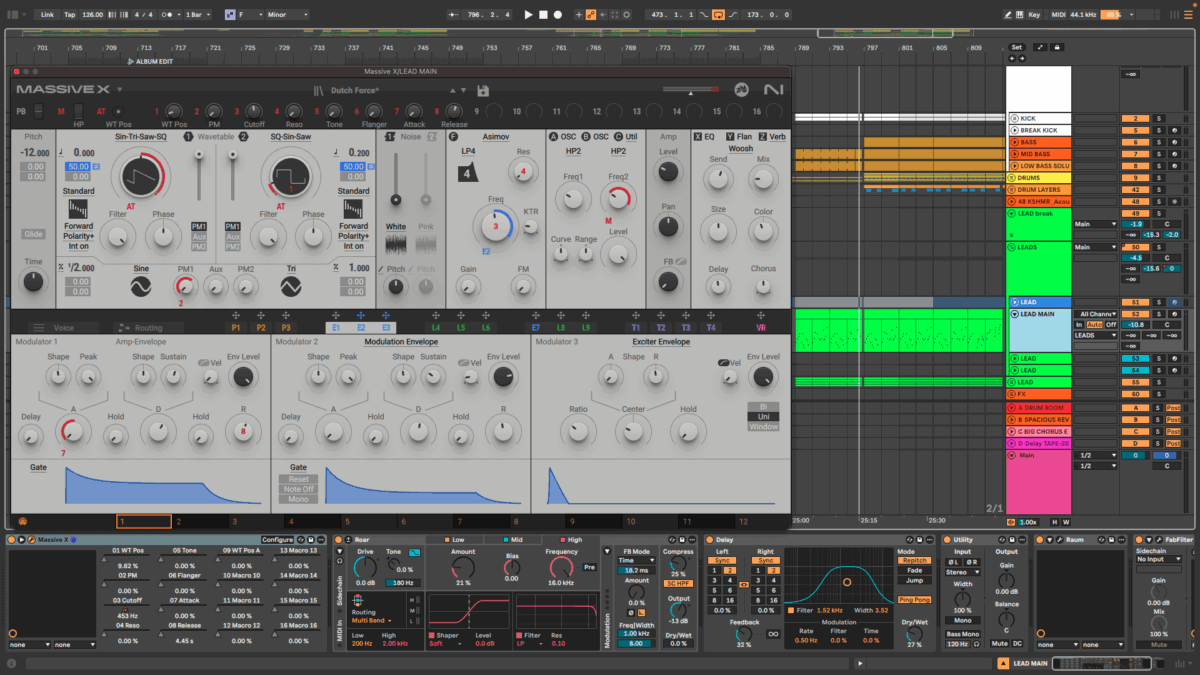Screen dimensions: 1200x675
Task: Click the stereo link icon on the Delay device
Action: 744,585
